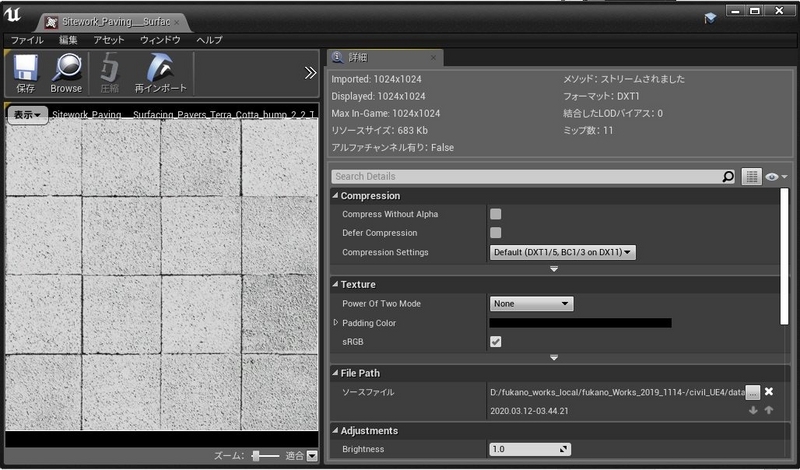Expand the toolbar overflow double-chevron
800x470 pixels.
click(310, 72)
